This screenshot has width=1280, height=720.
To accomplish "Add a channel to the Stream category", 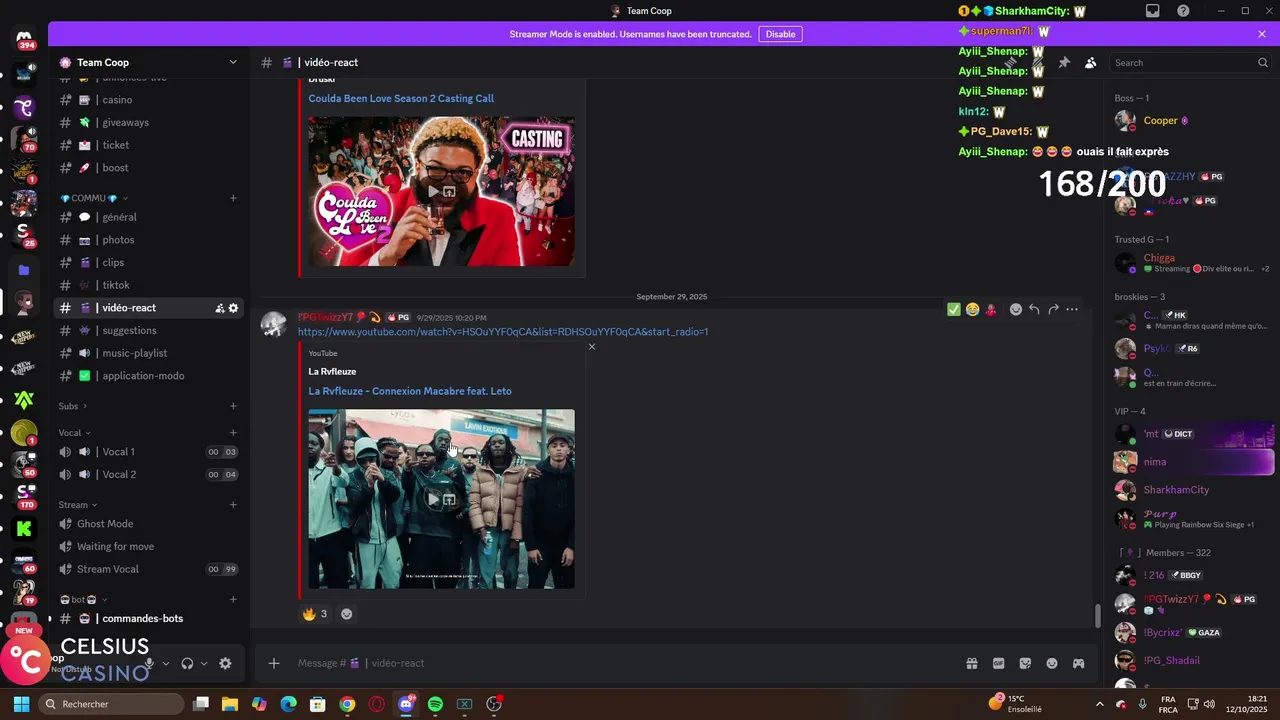I will tap(233, 505).
